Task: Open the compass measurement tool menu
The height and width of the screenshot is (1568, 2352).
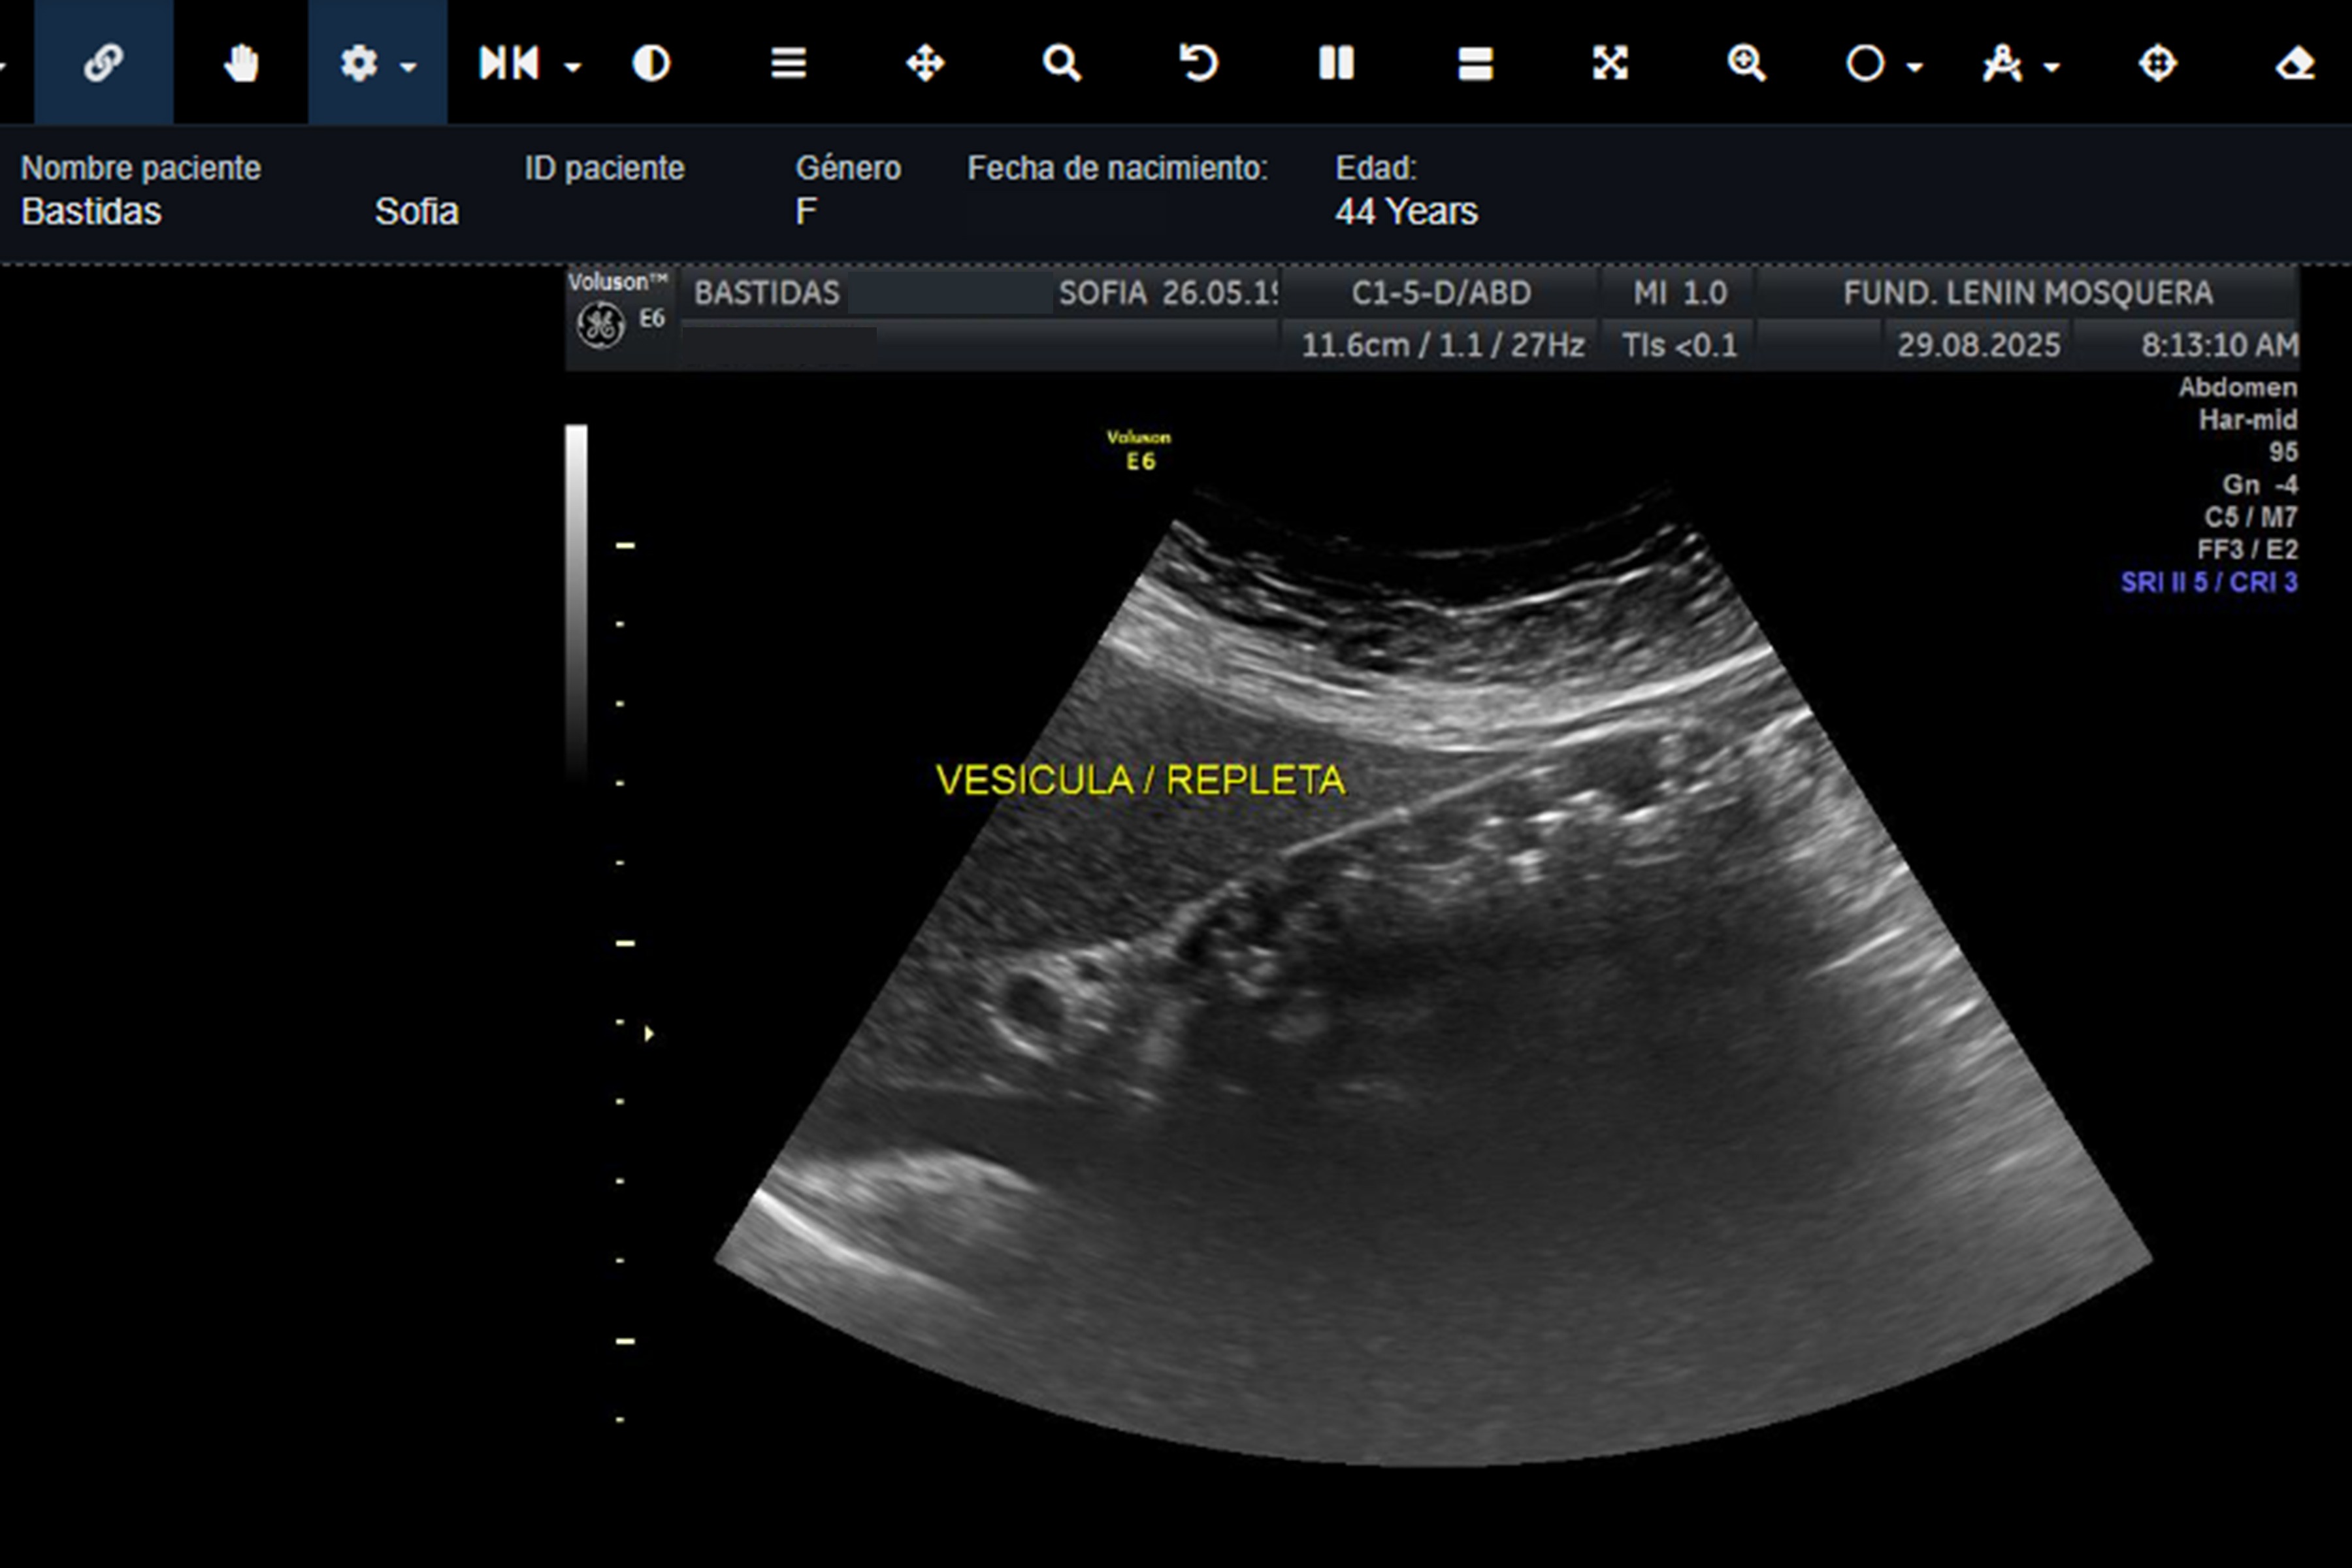Action: tap(2003, 63)
